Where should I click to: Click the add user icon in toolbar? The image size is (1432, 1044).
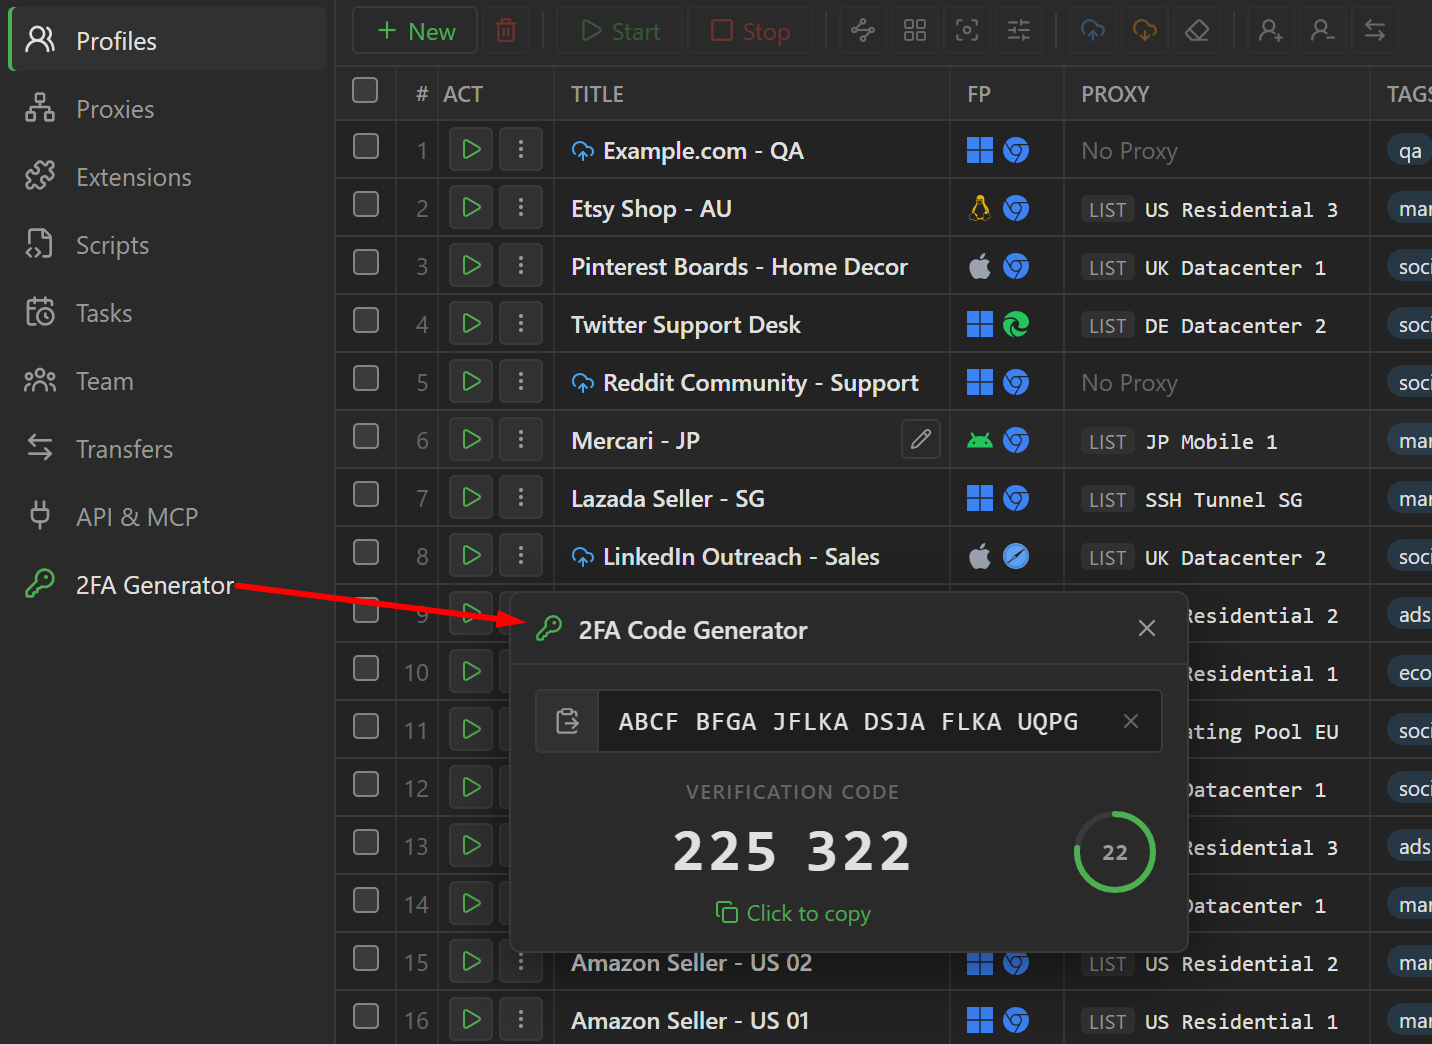click(1271, 31)
